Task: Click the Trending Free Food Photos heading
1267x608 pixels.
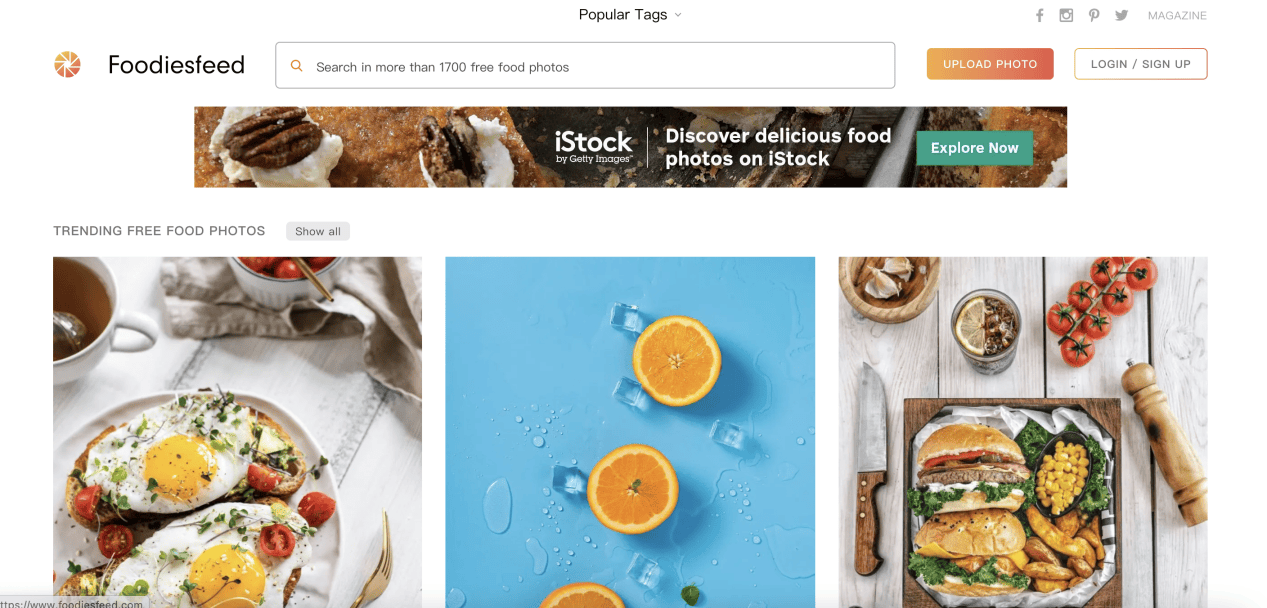Action: tap(159, 231)
